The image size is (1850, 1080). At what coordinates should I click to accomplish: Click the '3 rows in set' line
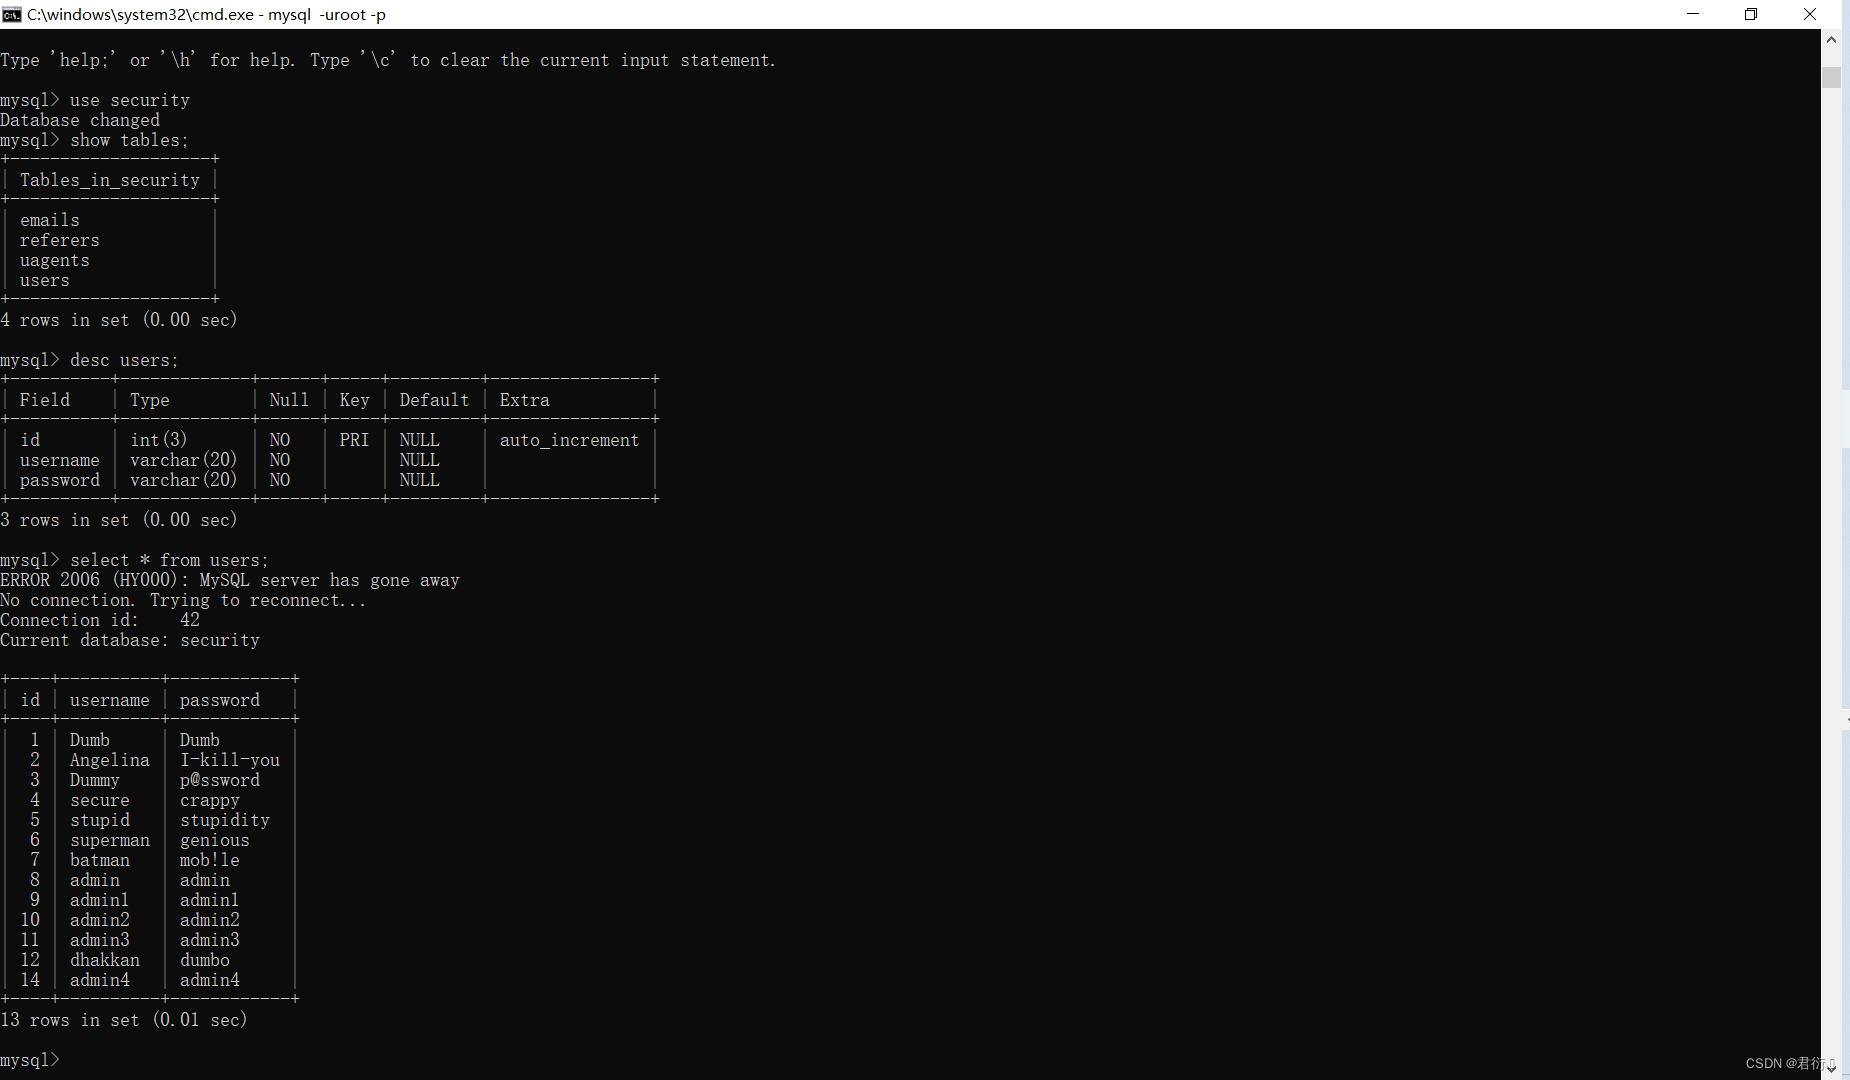[119, 520]
